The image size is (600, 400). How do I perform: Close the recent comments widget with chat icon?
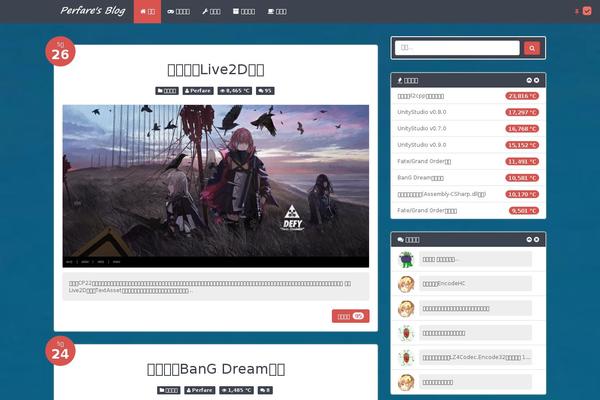pyautogui.click(x=536, y=240)
